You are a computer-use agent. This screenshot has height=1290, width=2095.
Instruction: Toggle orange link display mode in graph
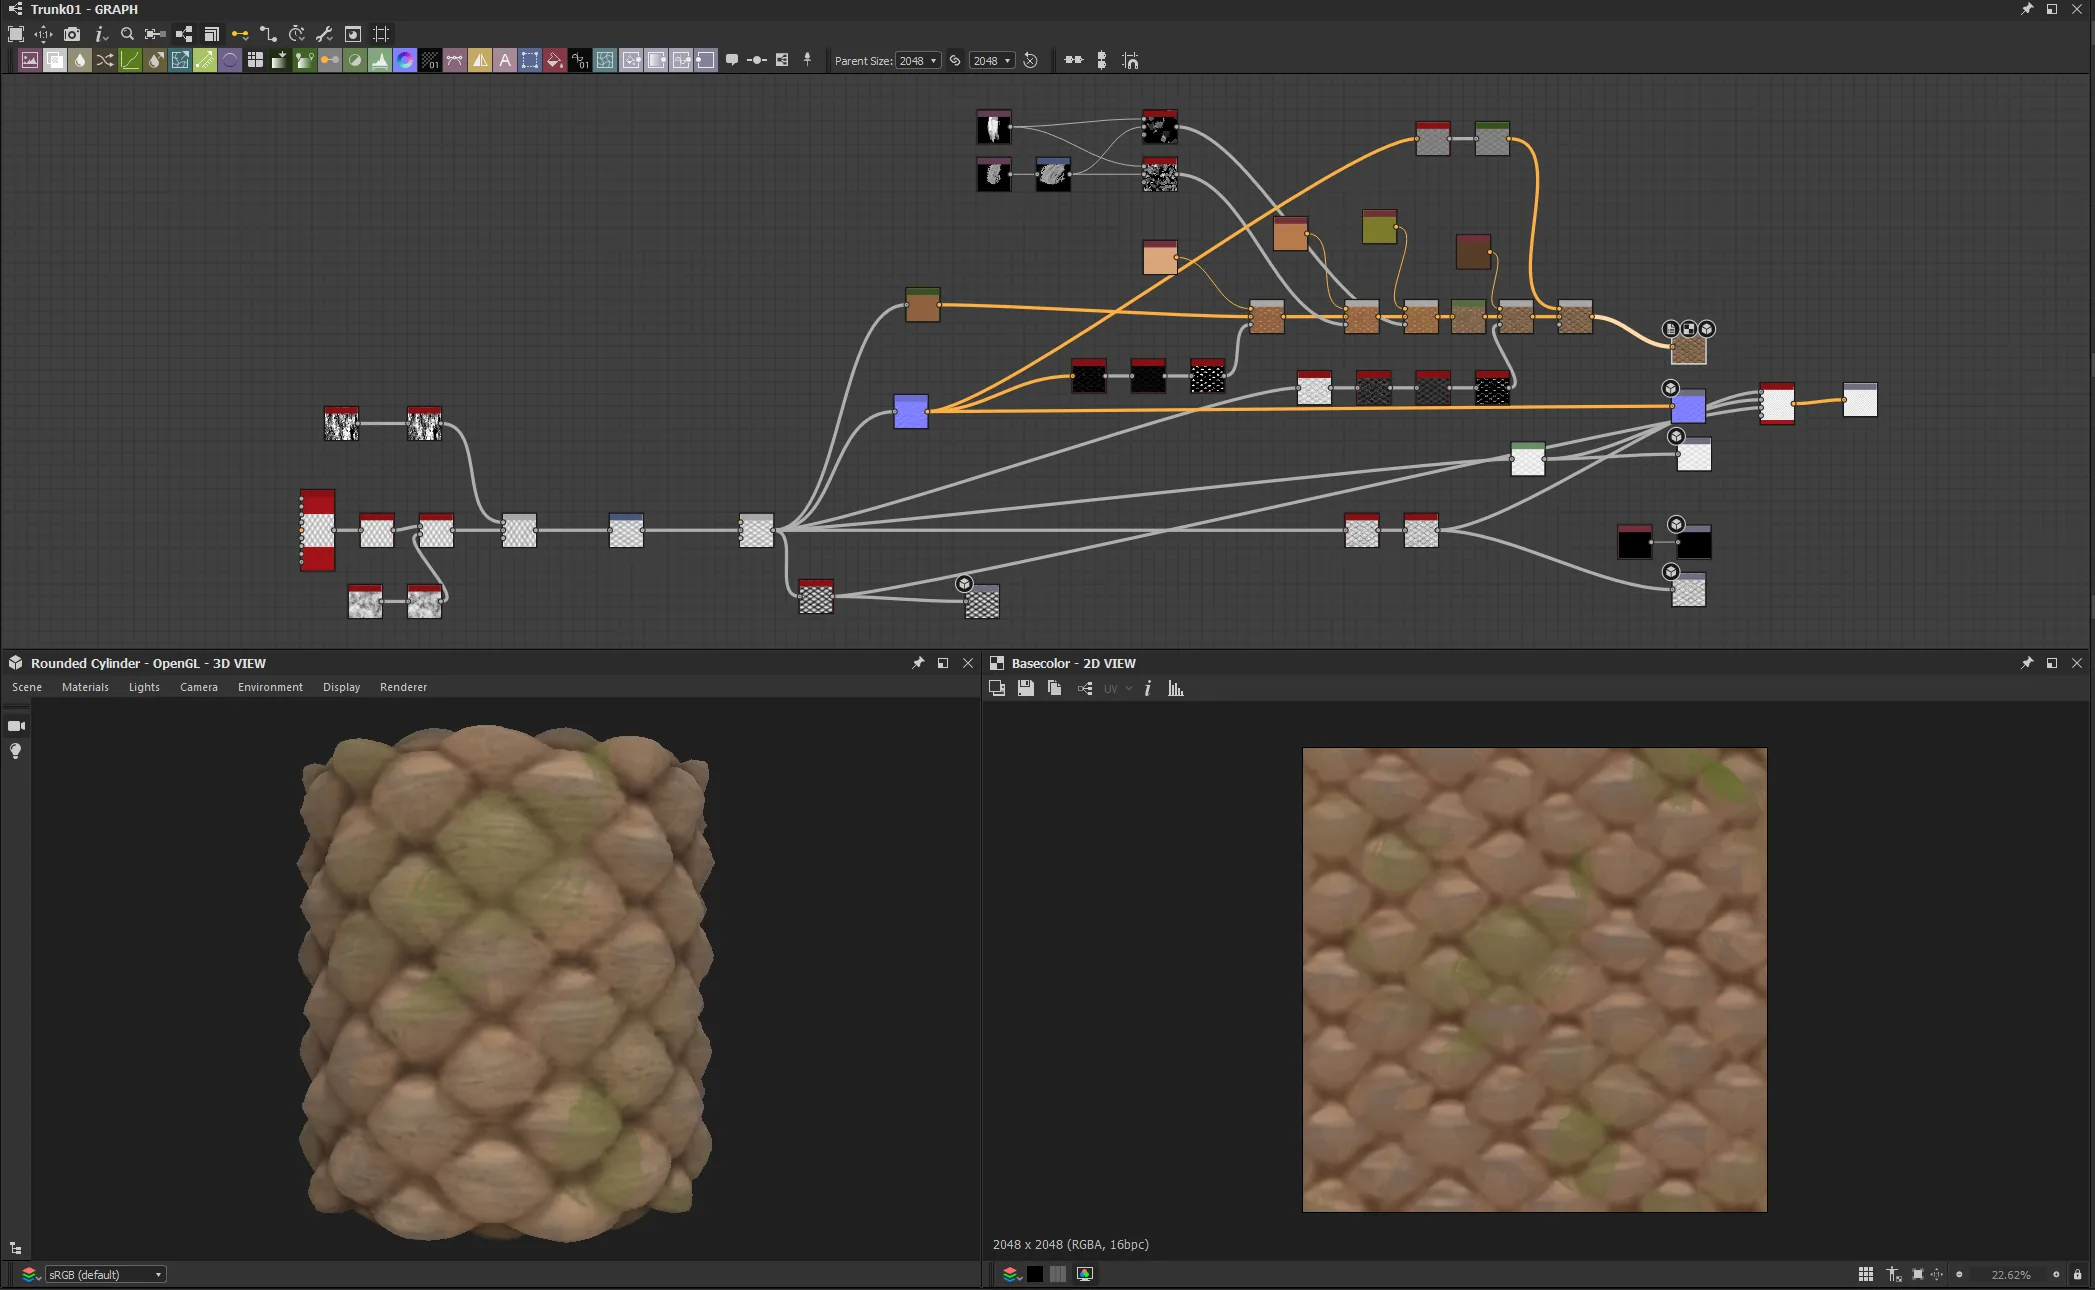pyautogui.click(x=240, y=34)
